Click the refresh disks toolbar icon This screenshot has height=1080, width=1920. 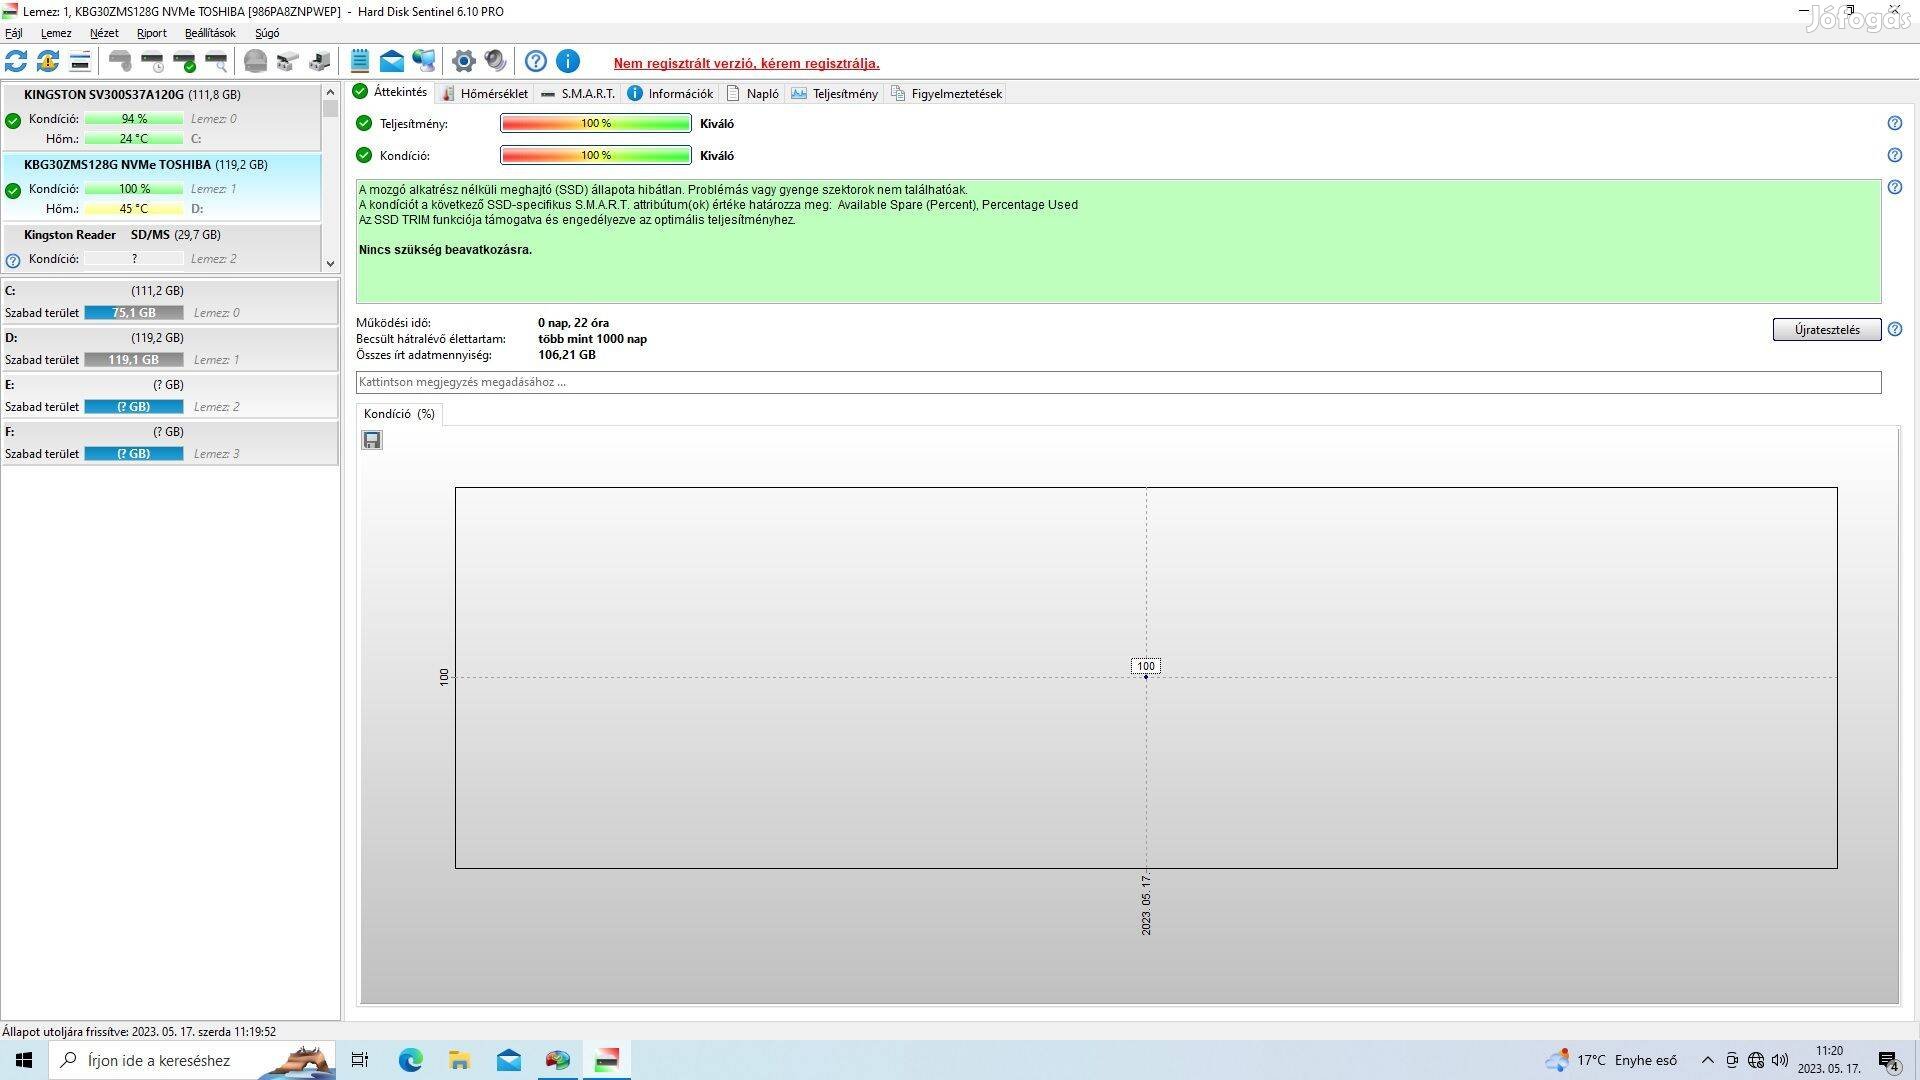tap(16, 61)
